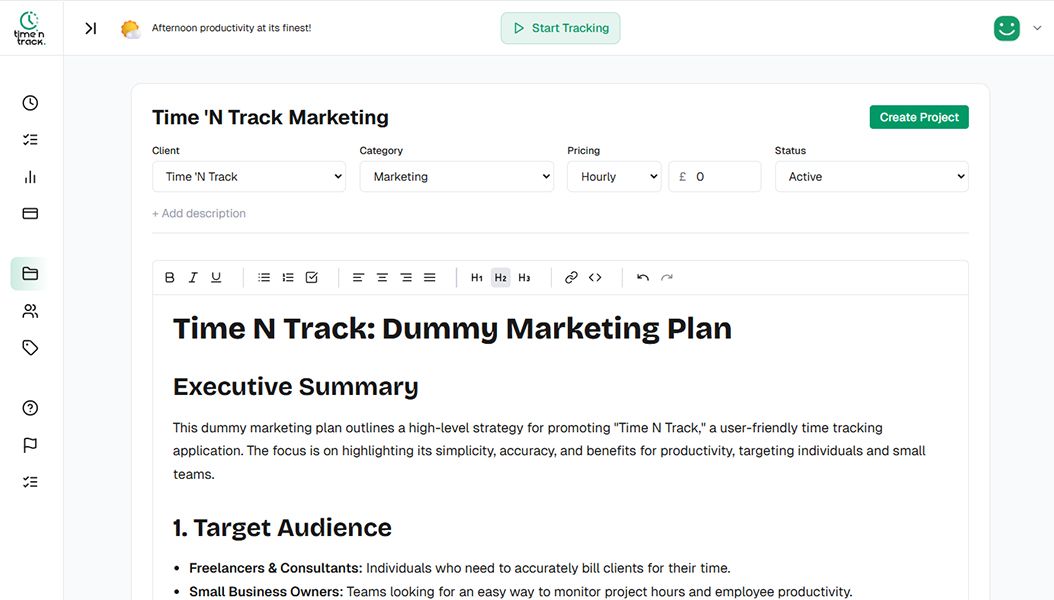Viewport: 1054px width, 600px height.
Task: Toggle italic formatting in editor toolbar
Action: (193, 277)
